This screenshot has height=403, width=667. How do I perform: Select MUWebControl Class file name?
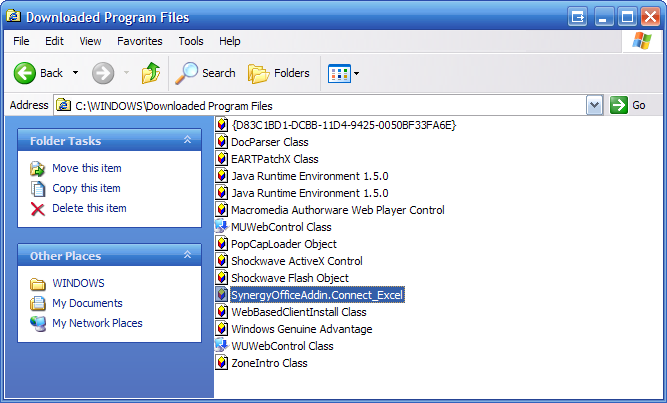click(x=281, y=227)
